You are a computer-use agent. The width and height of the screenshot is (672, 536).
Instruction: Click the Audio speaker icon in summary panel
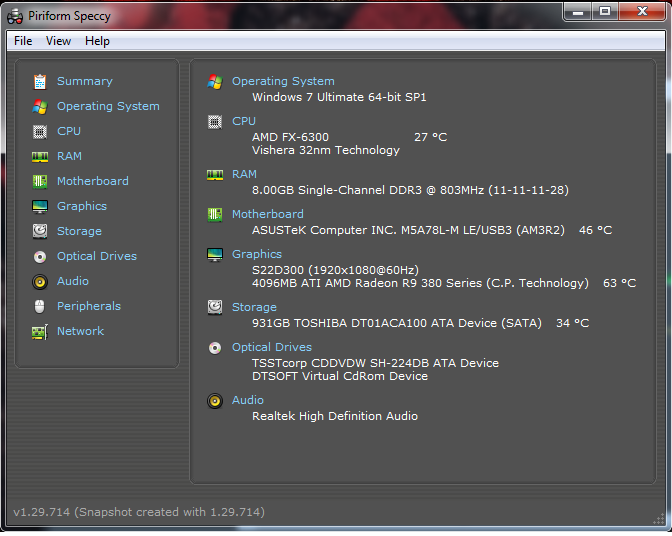point(215,401)
